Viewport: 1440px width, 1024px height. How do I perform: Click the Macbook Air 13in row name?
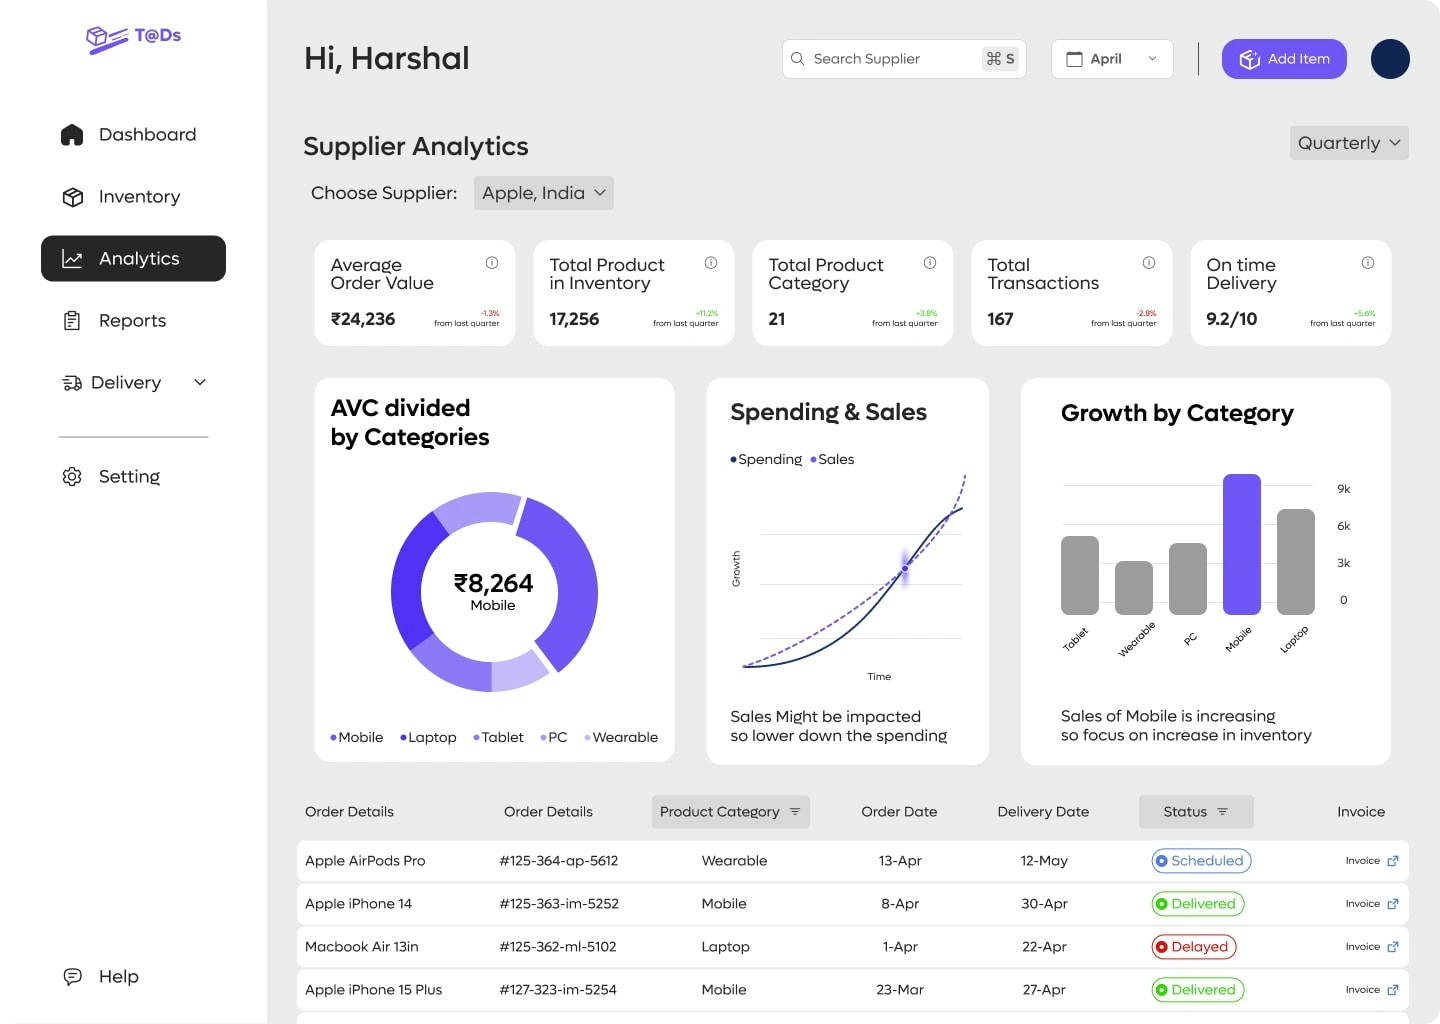[x=362, y=947]
